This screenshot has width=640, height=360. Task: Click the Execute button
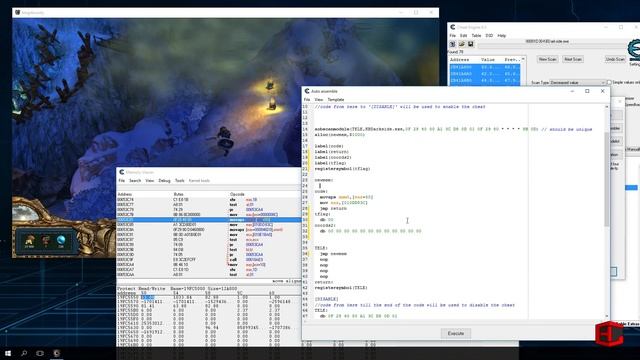[x=456, y=333]
